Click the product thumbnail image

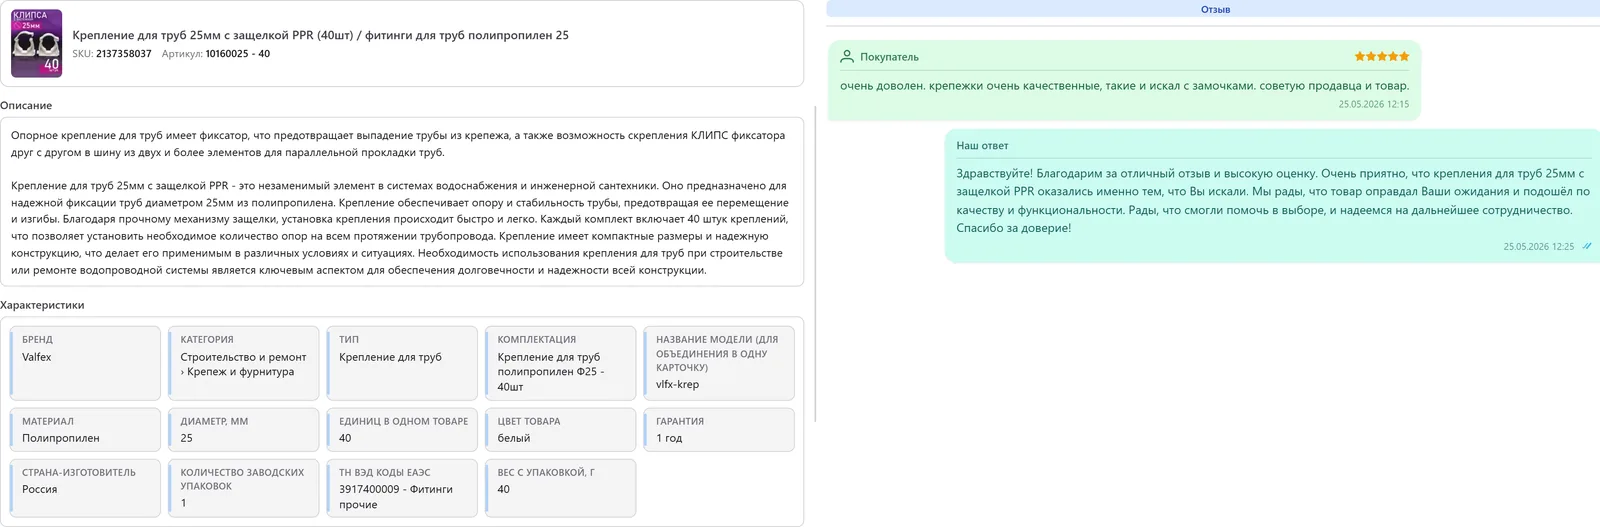(x=36, y=44)
